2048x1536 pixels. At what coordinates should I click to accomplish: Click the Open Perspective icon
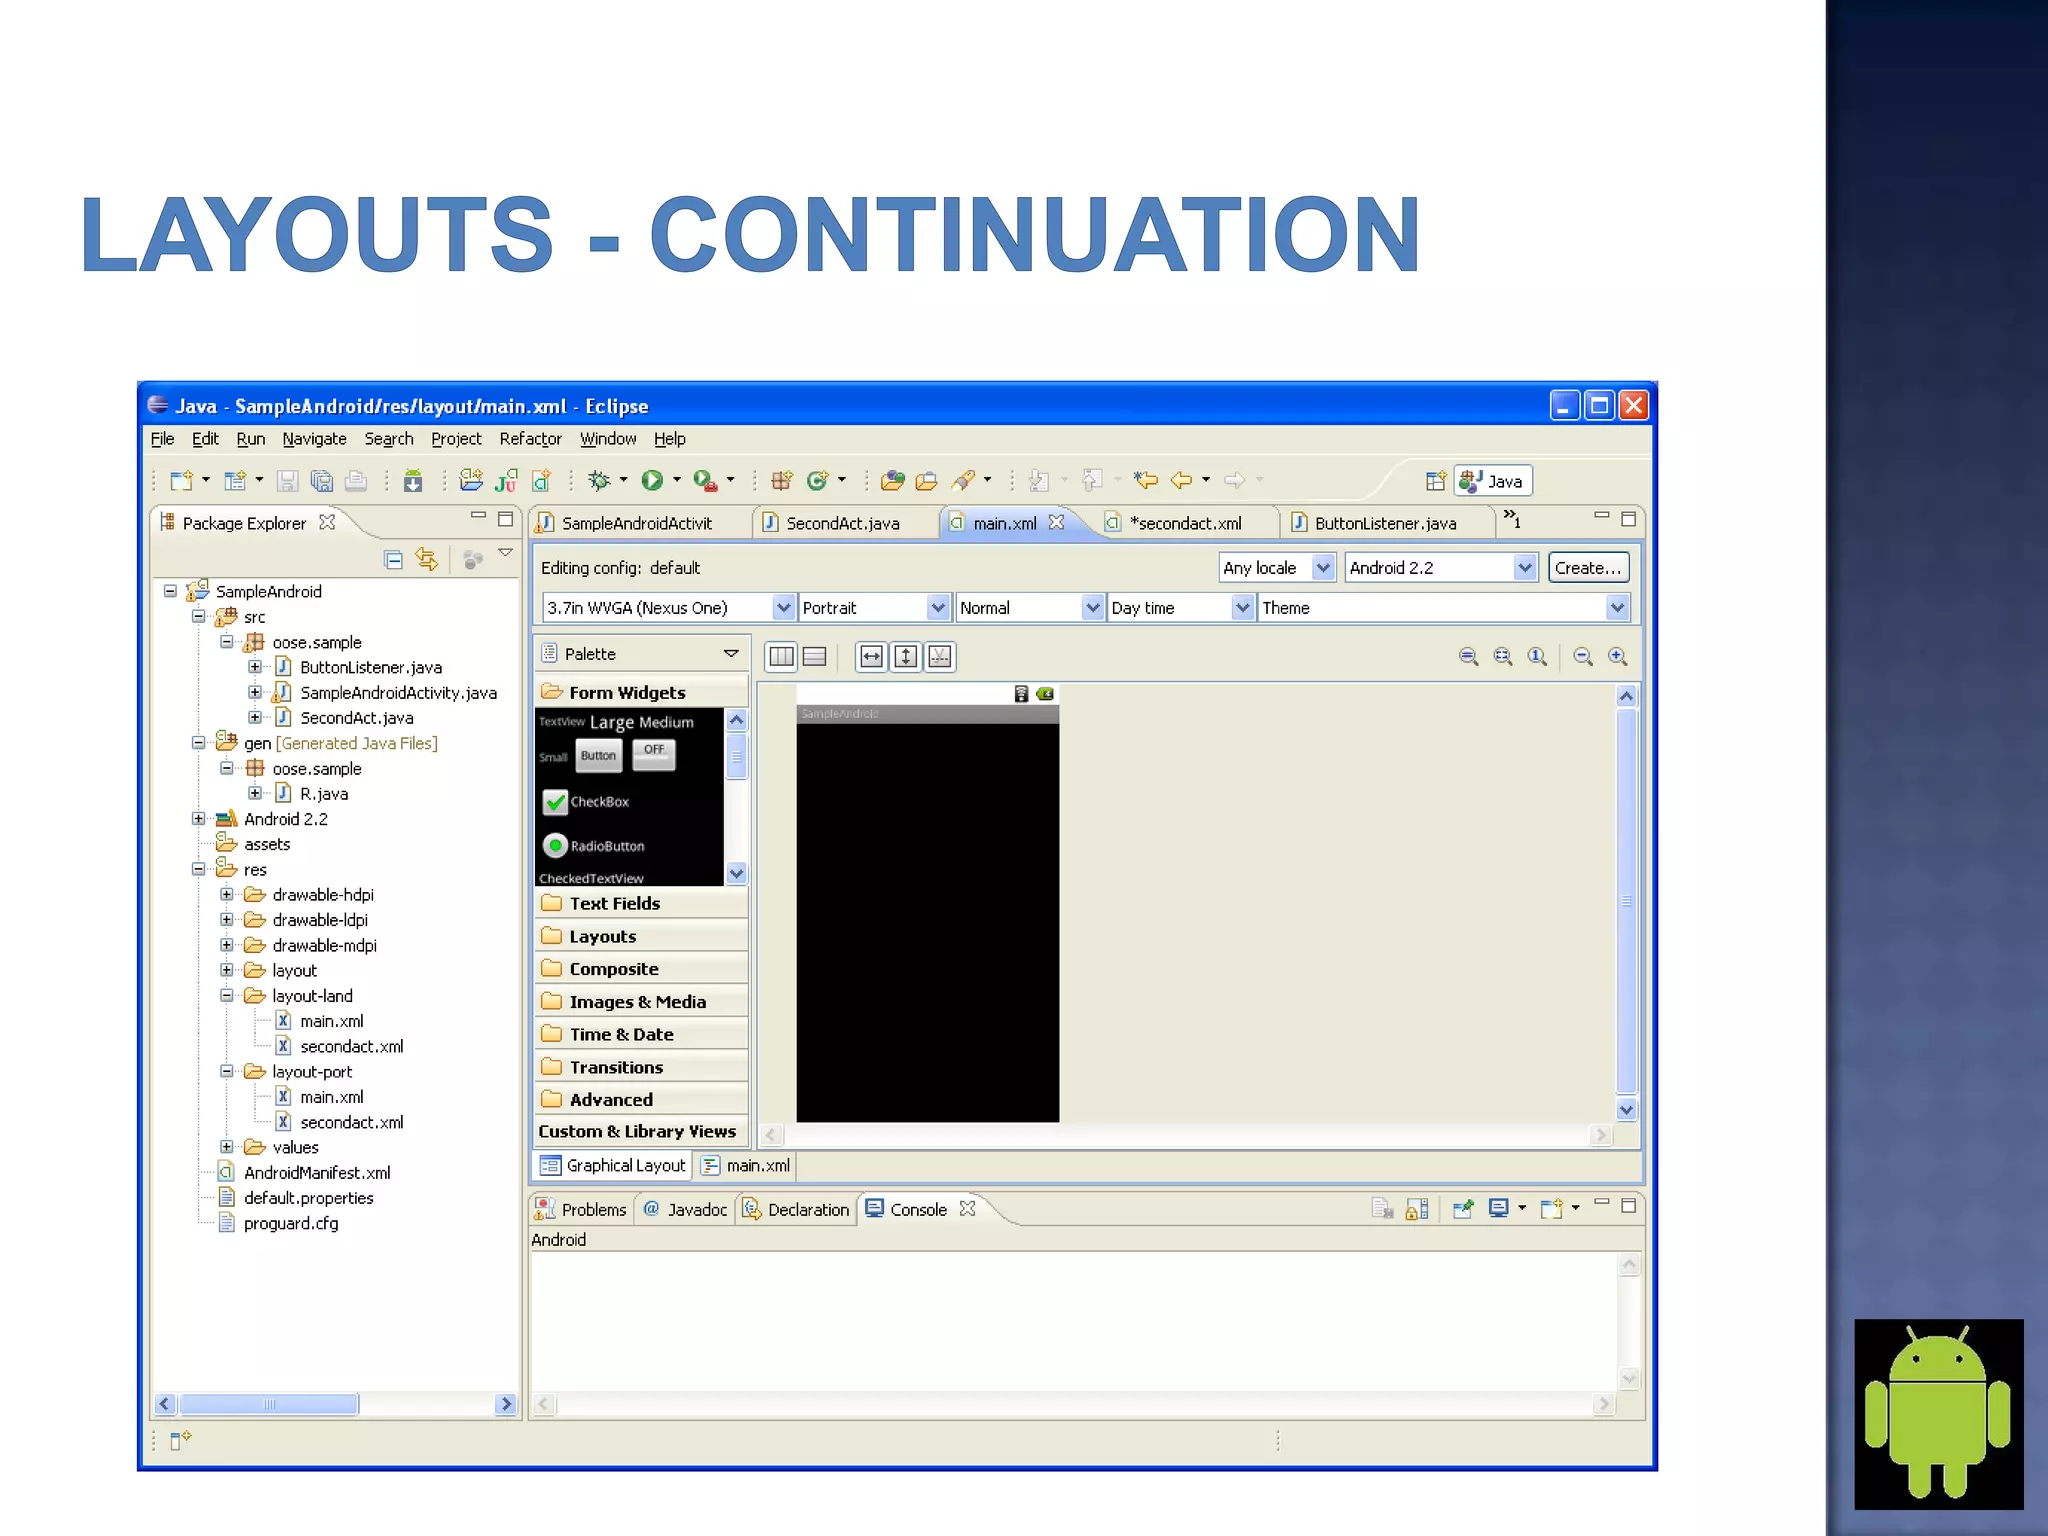point(1435,481)
